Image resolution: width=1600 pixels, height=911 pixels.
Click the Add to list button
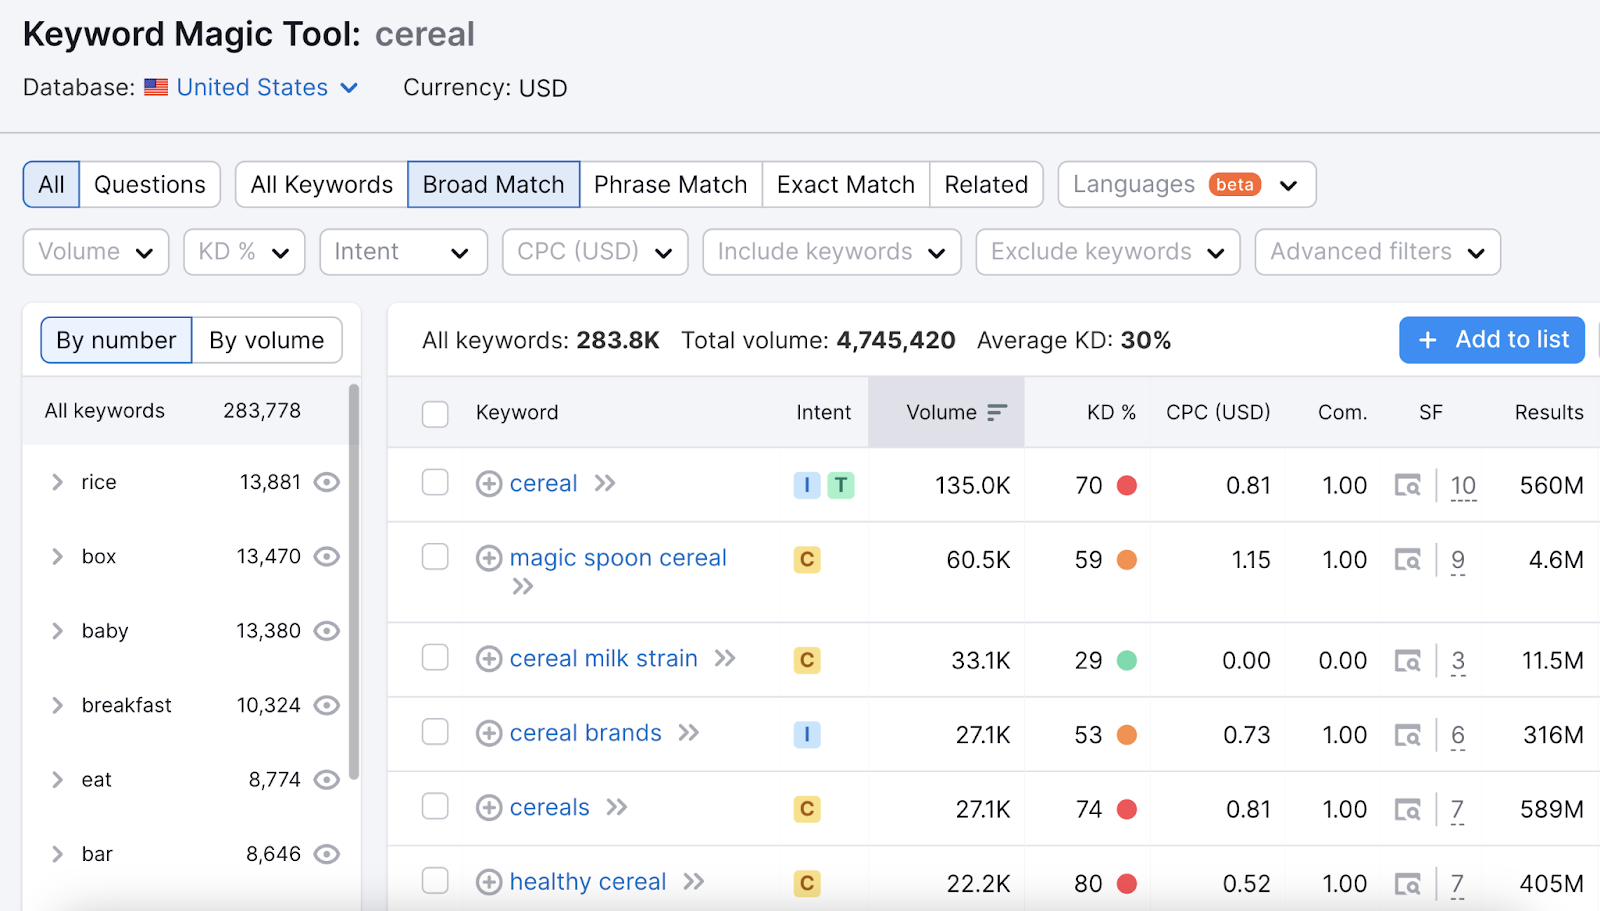coord(1491,339)
